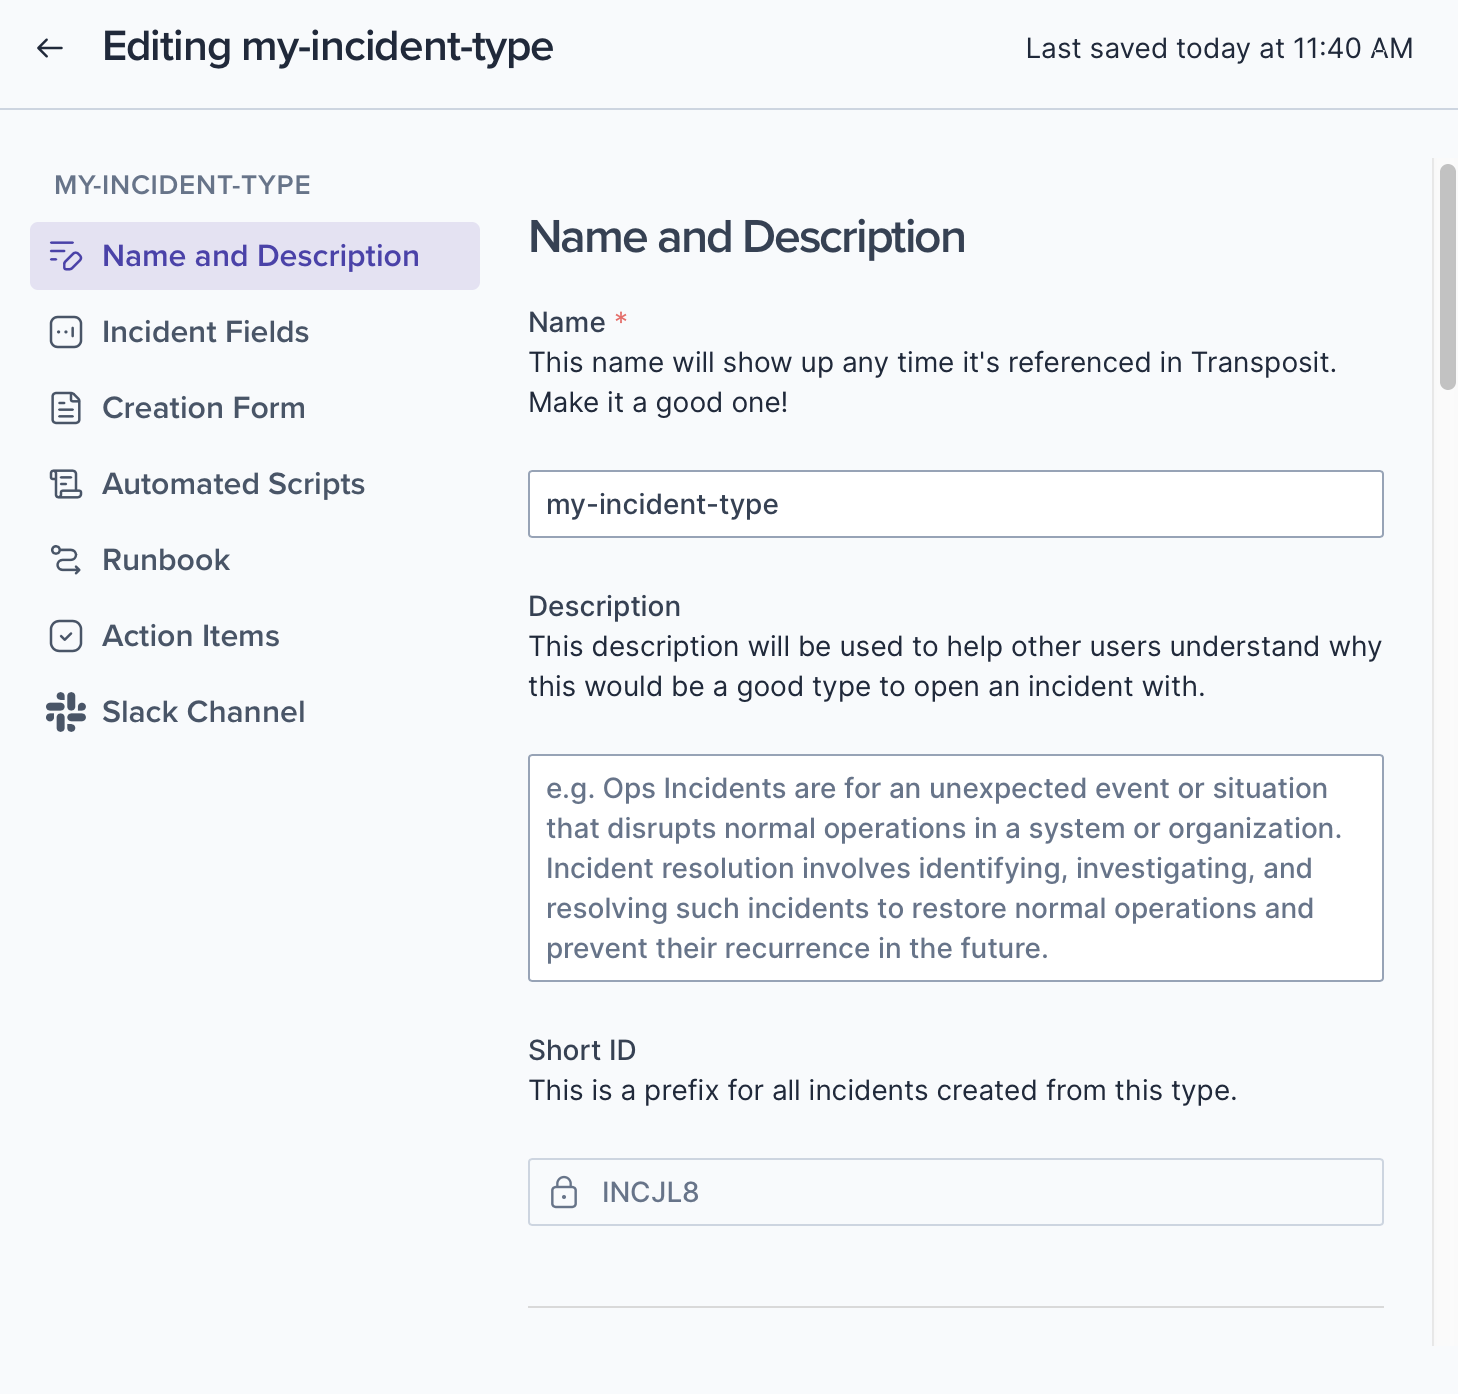The image size is (1458, 1394).
Task: Click into the Description text area
Action: click(955, 868)
